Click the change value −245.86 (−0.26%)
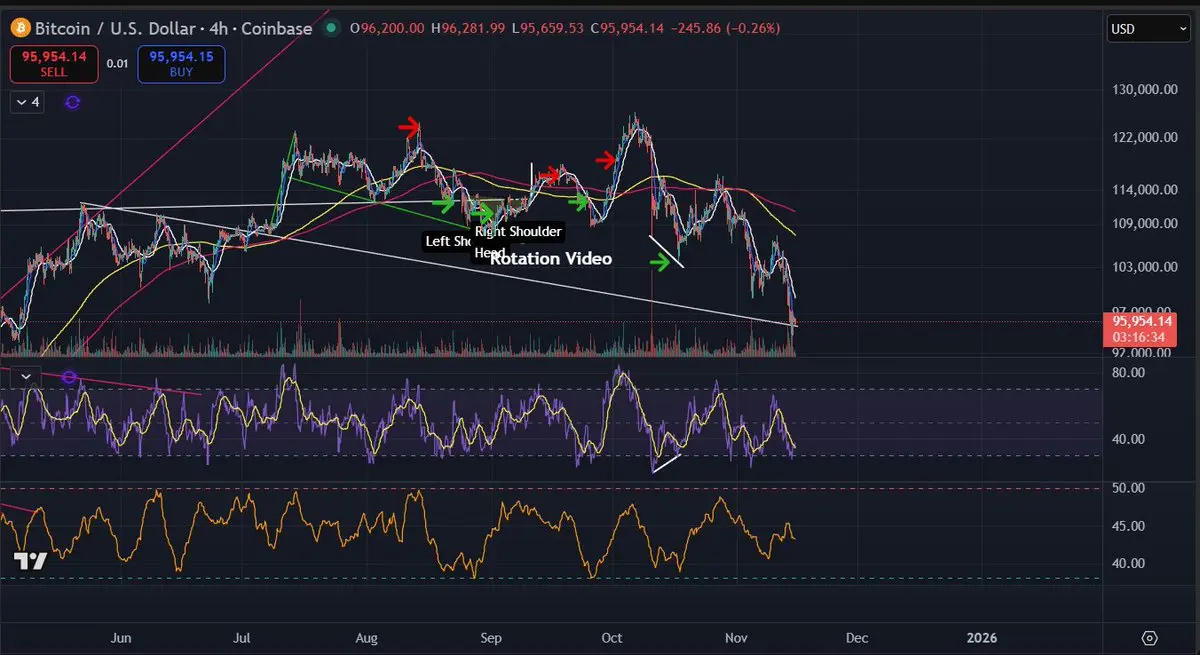This screenshot has width=1200, height=655. (x=725, y=28)
